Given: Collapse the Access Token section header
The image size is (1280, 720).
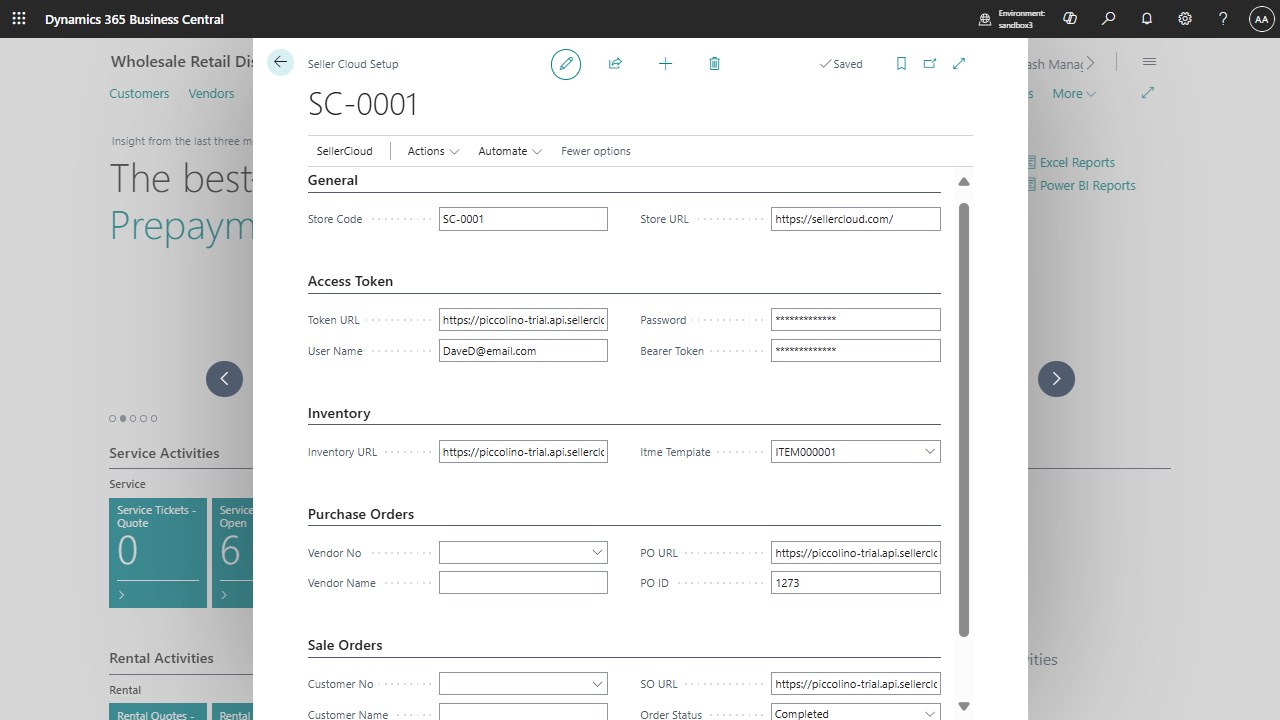Looking at the screenshot, I should click(x=350, y=281).
